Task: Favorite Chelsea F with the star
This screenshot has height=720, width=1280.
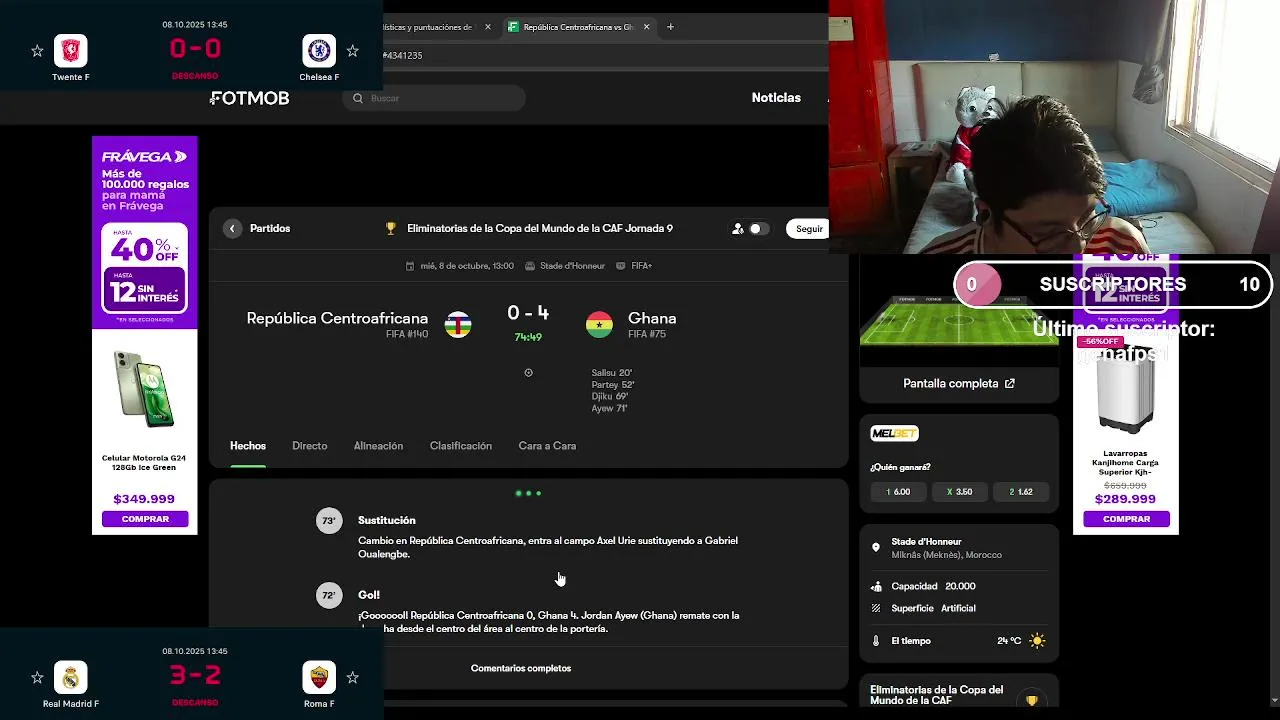Action: click(352, 50)
